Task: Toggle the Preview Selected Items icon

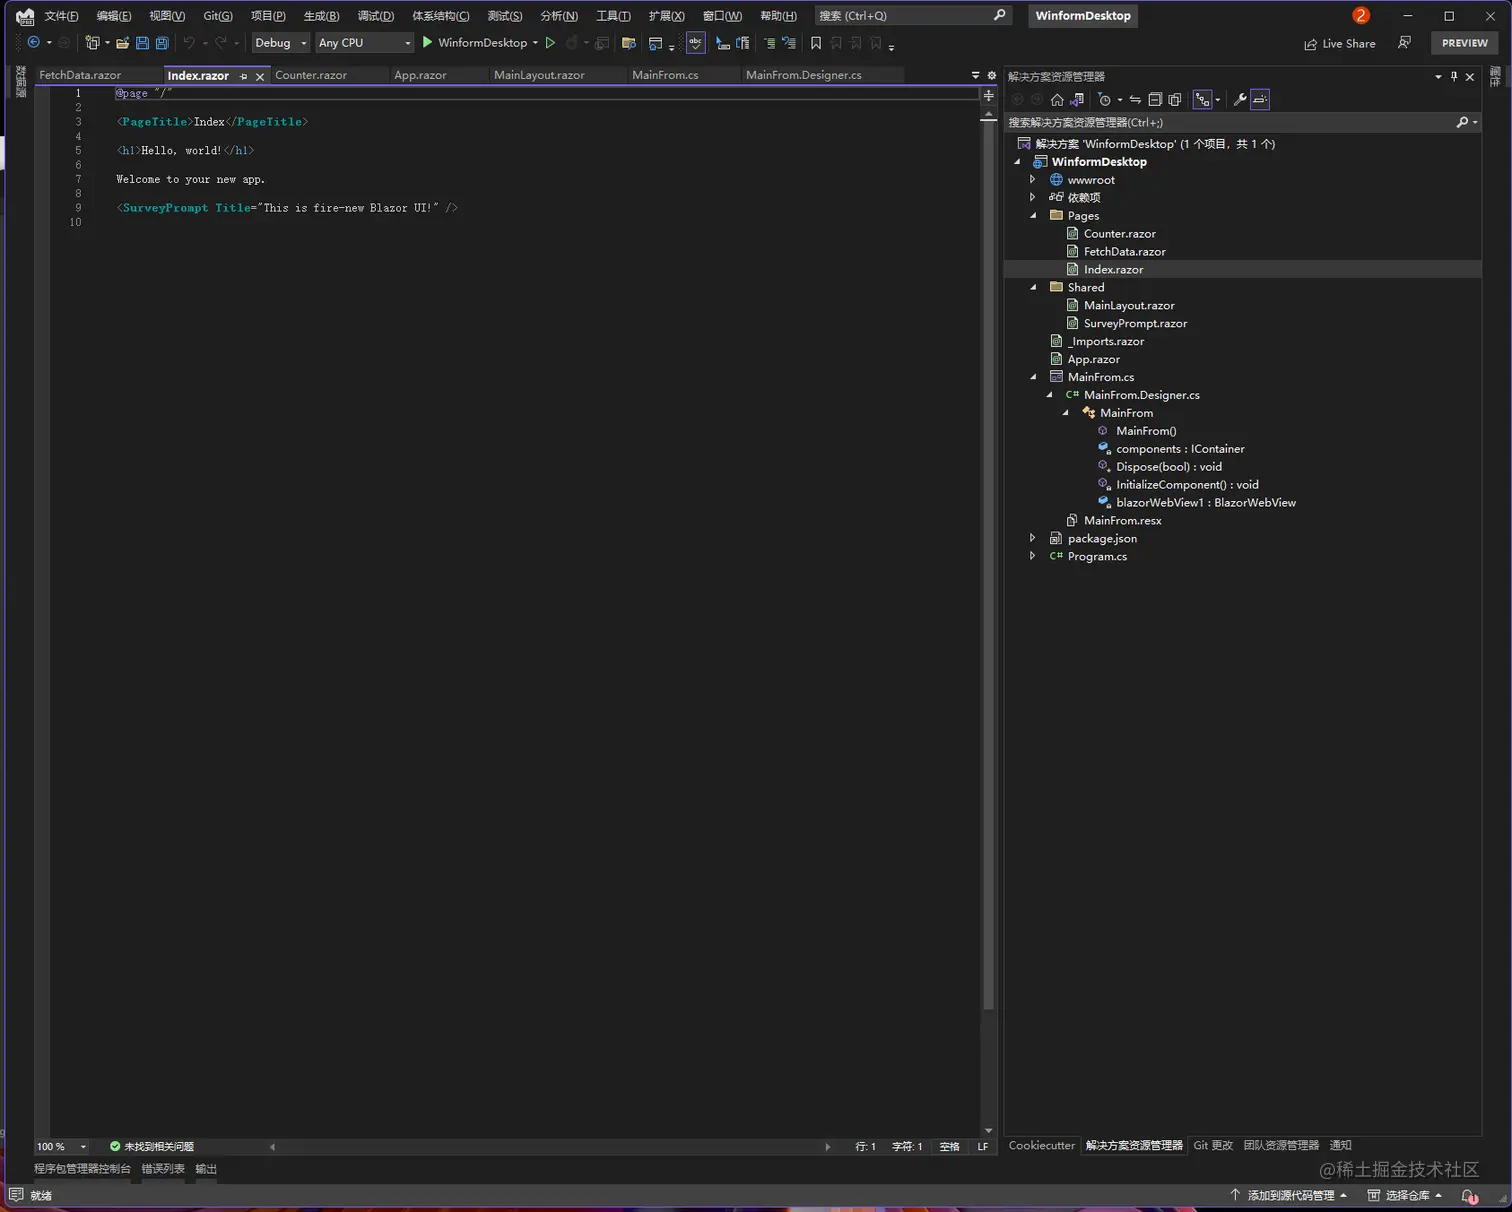Action: click(x=1260, y=99)
